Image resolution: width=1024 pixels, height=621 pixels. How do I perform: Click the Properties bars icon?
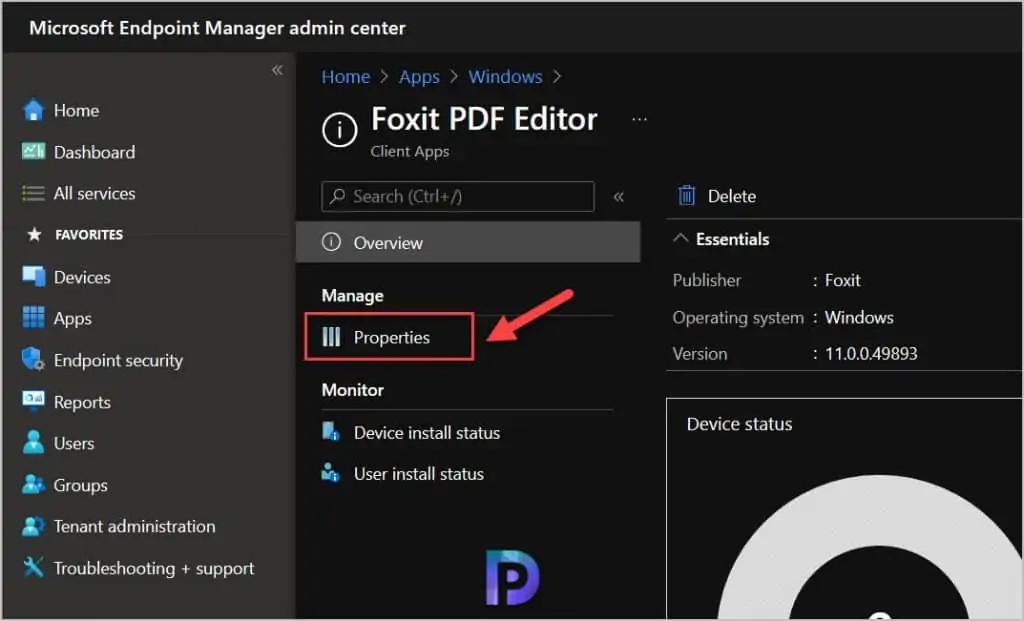pyautogui.click(x=331, y=337)
